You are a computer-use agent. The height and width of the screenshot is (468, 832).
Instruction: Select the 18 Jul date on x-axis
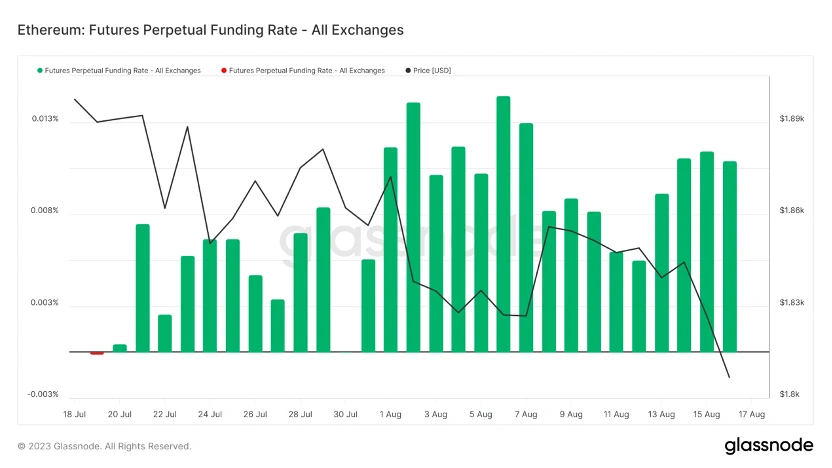75,414
